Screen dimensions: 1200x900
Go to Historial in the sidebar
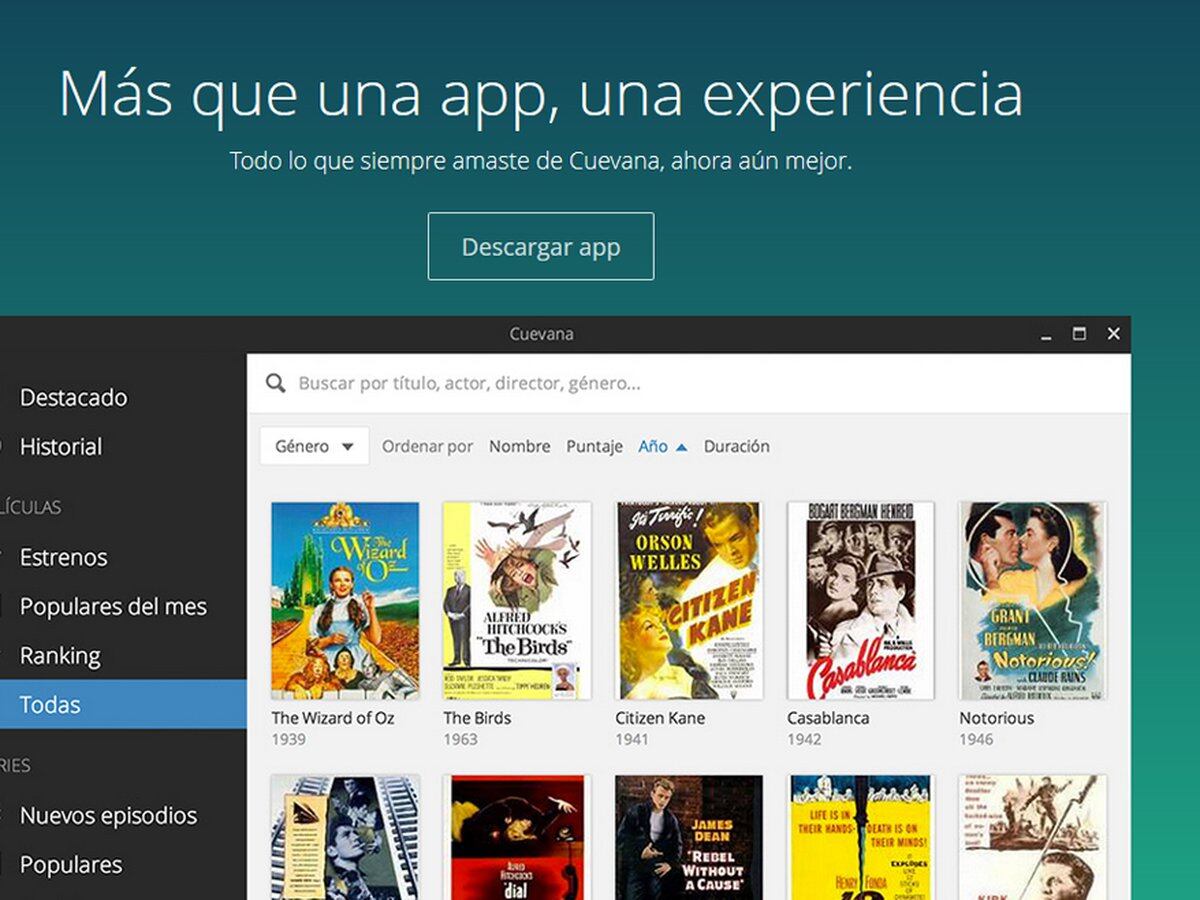tap(61, 447)
